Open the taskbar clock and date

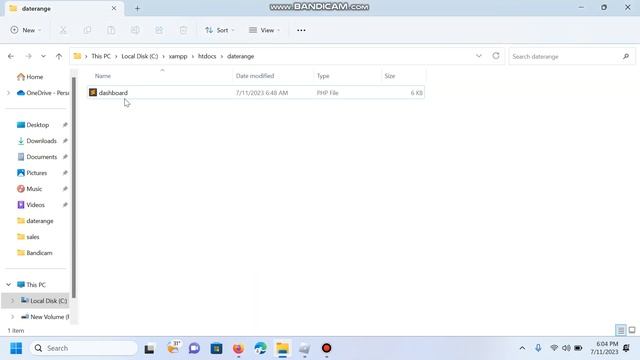point(604,348)
